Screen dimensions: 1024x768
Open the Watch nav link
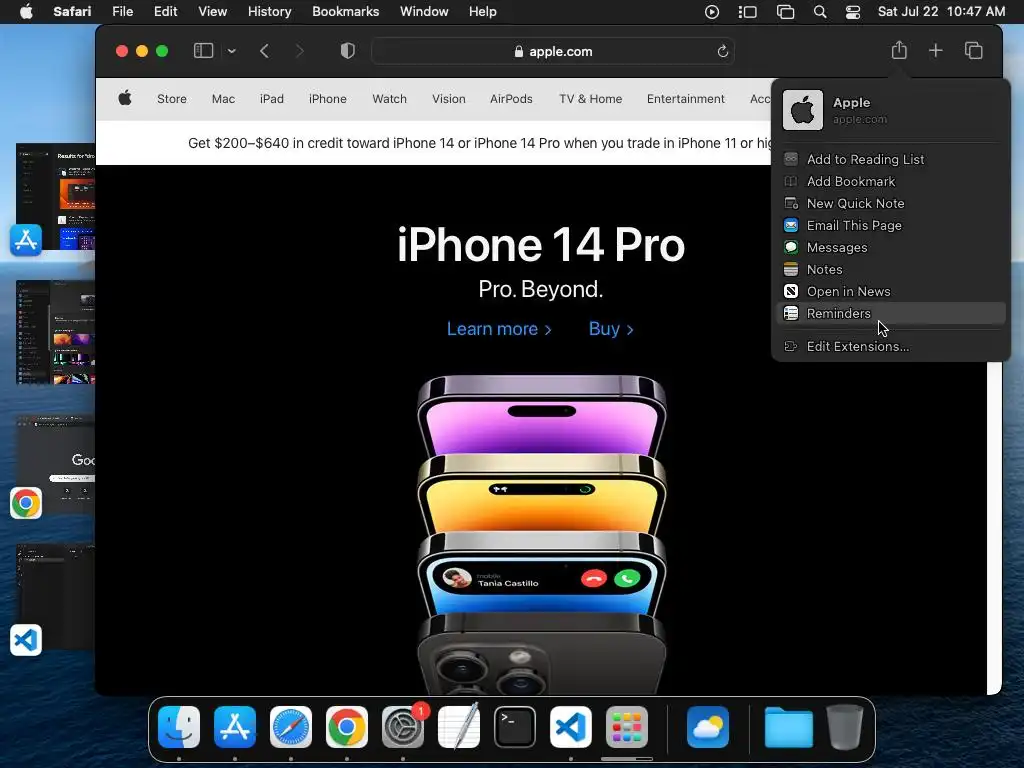coord(389,99)
